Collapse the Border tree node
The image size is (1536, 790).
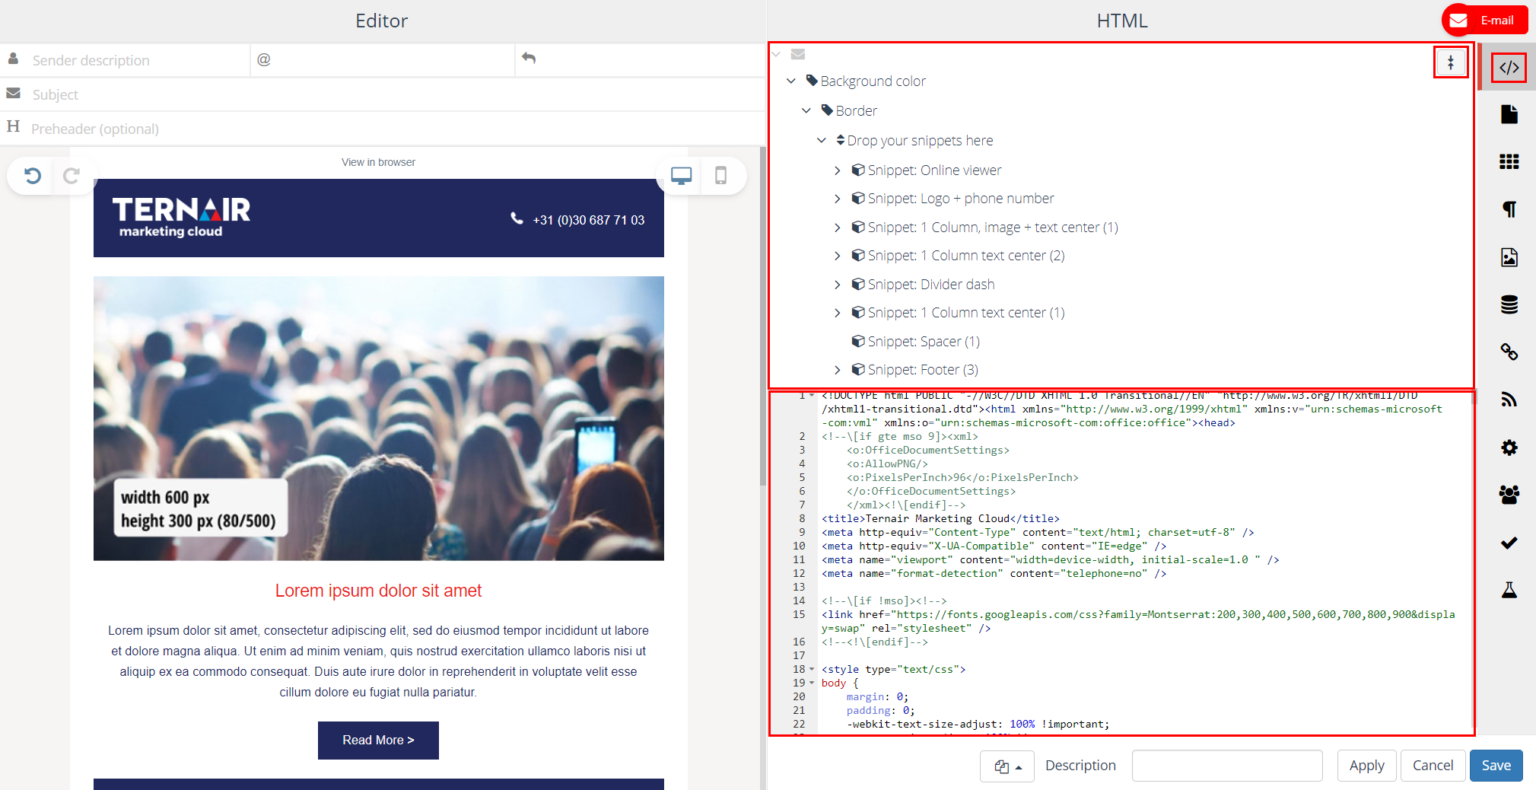click(x=806, y=111)
